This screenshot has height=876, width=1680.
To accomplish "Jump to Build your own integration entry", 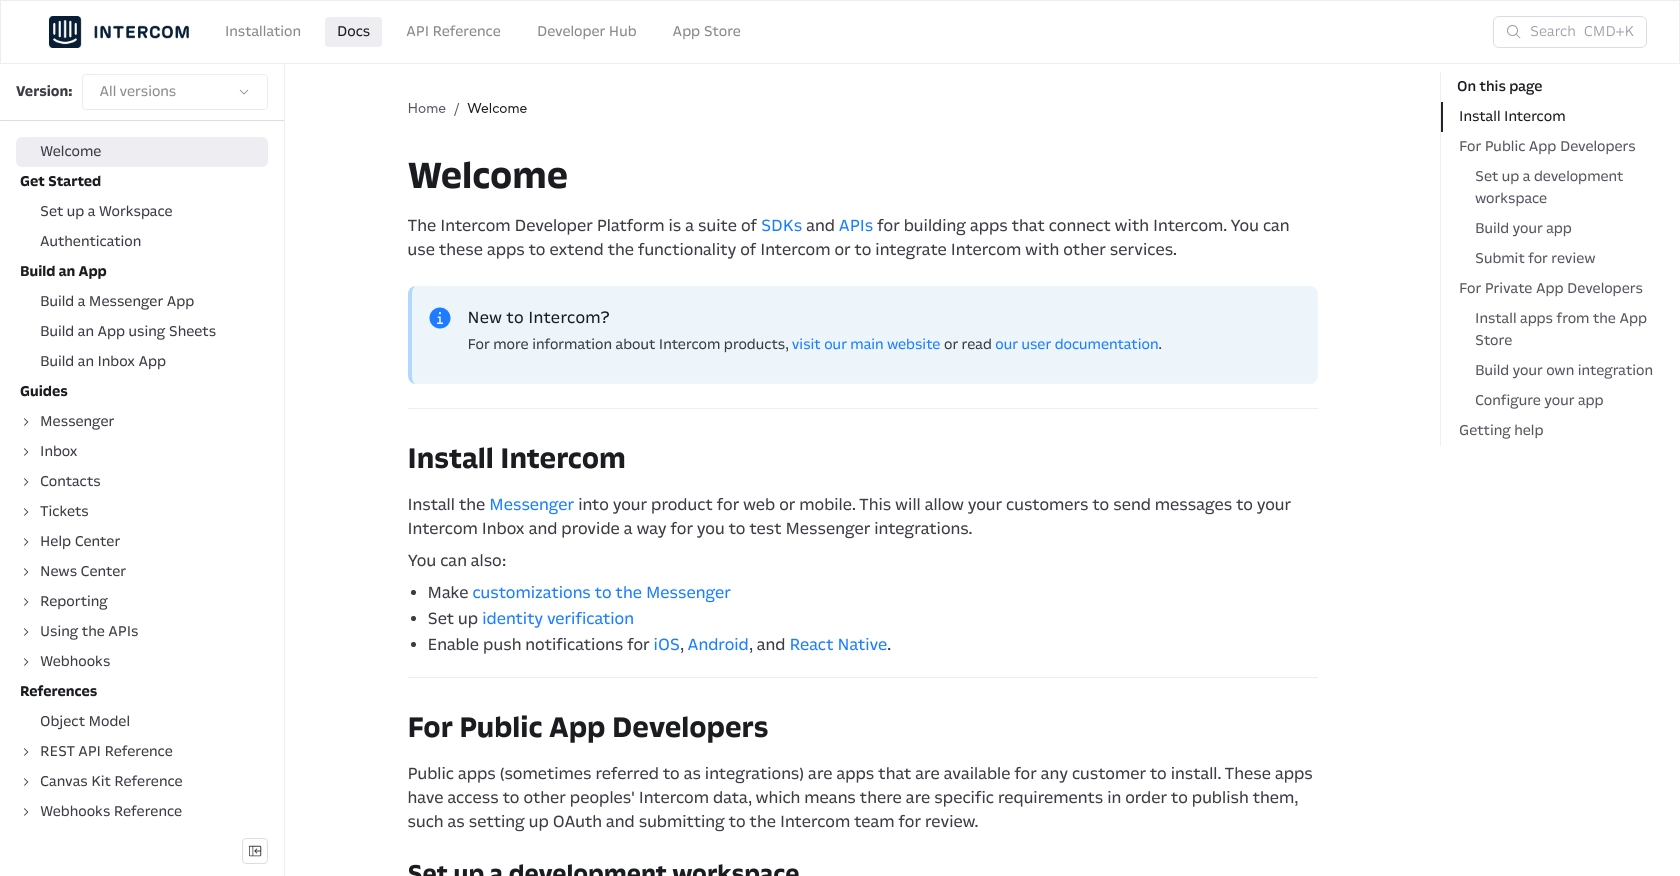I will point(1564,371).
